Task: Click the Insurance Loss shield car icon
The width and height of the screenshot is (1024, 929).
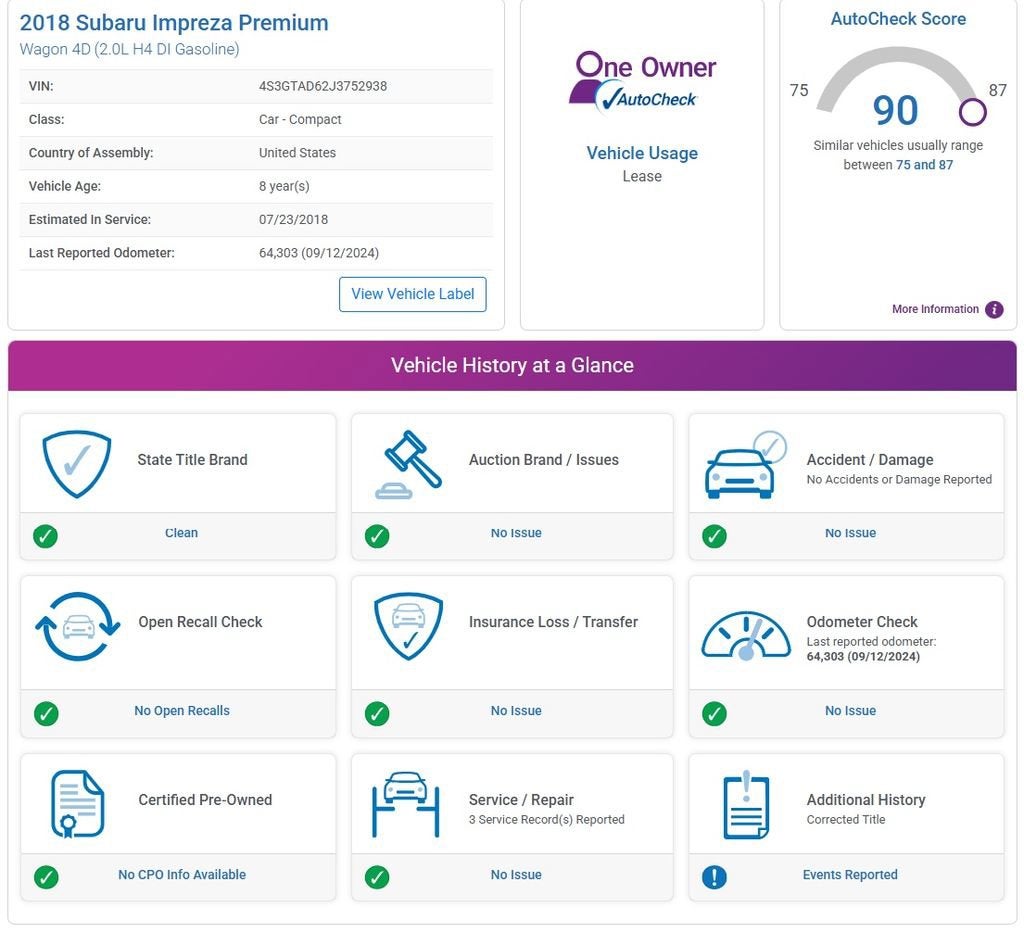Action: click(x=408, y=626)
